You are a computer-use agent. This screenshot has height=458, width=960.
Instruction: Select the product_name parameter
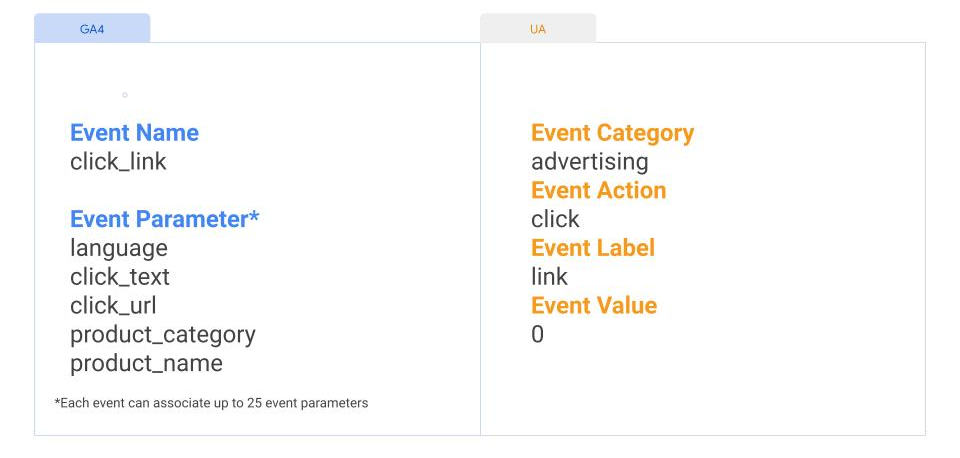pyautogui.click(x=146, y=364)
